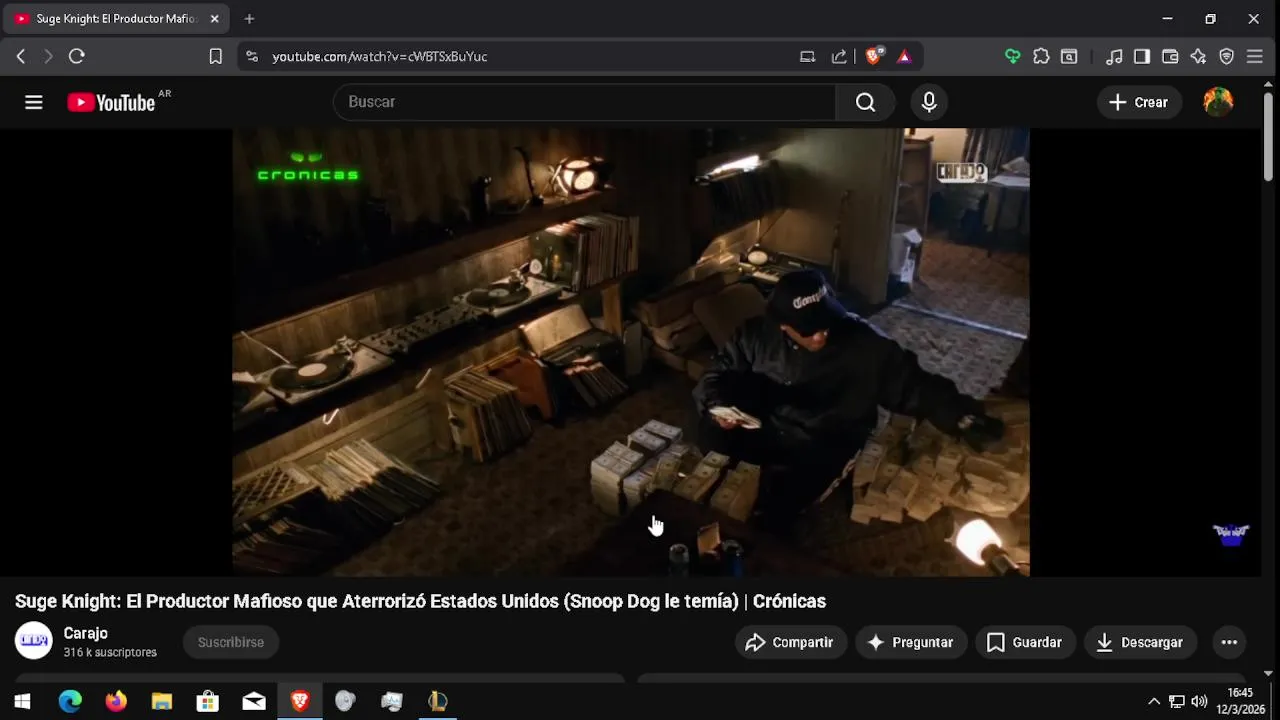The height and width of the screenshot is (720, 1280).
Task: Click the video title text
Action: coord(420,601)
